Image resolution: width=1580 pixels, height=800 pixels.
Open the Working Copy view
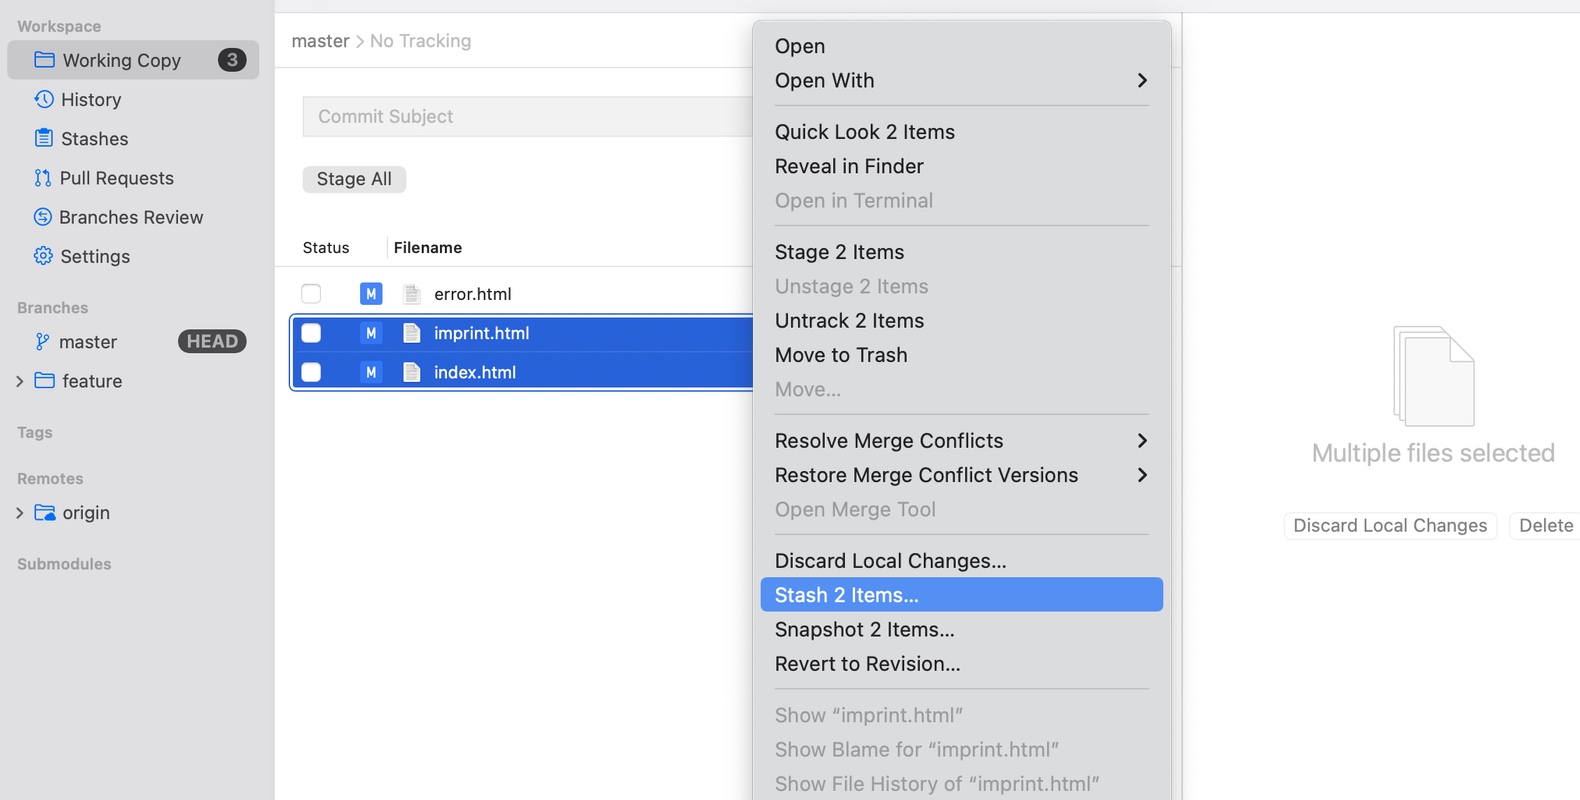(x=119, y=60)
